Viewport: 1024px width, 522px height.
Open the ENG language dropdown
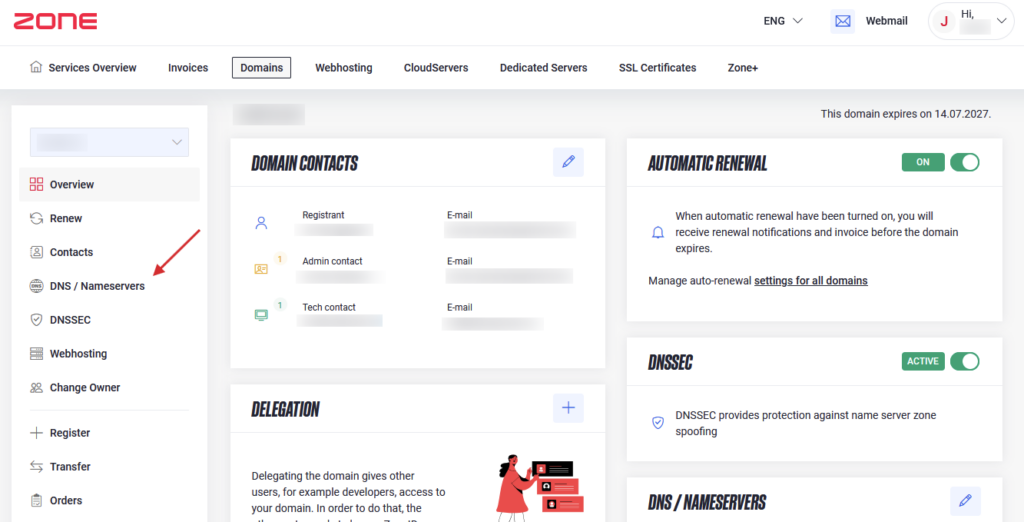[x=783, y=21]
